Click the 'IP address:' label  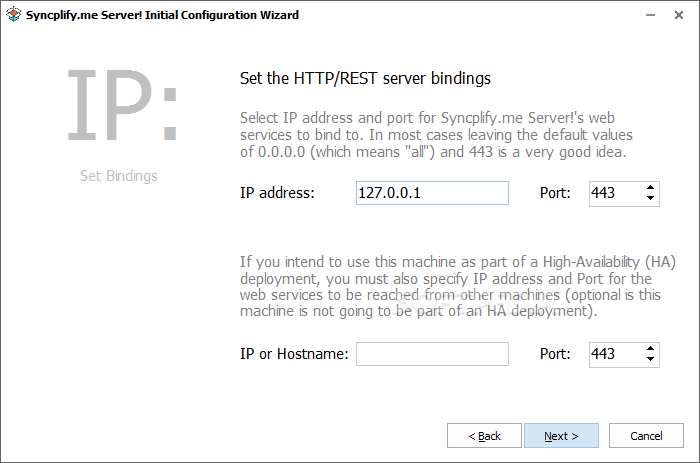(277, 193)
